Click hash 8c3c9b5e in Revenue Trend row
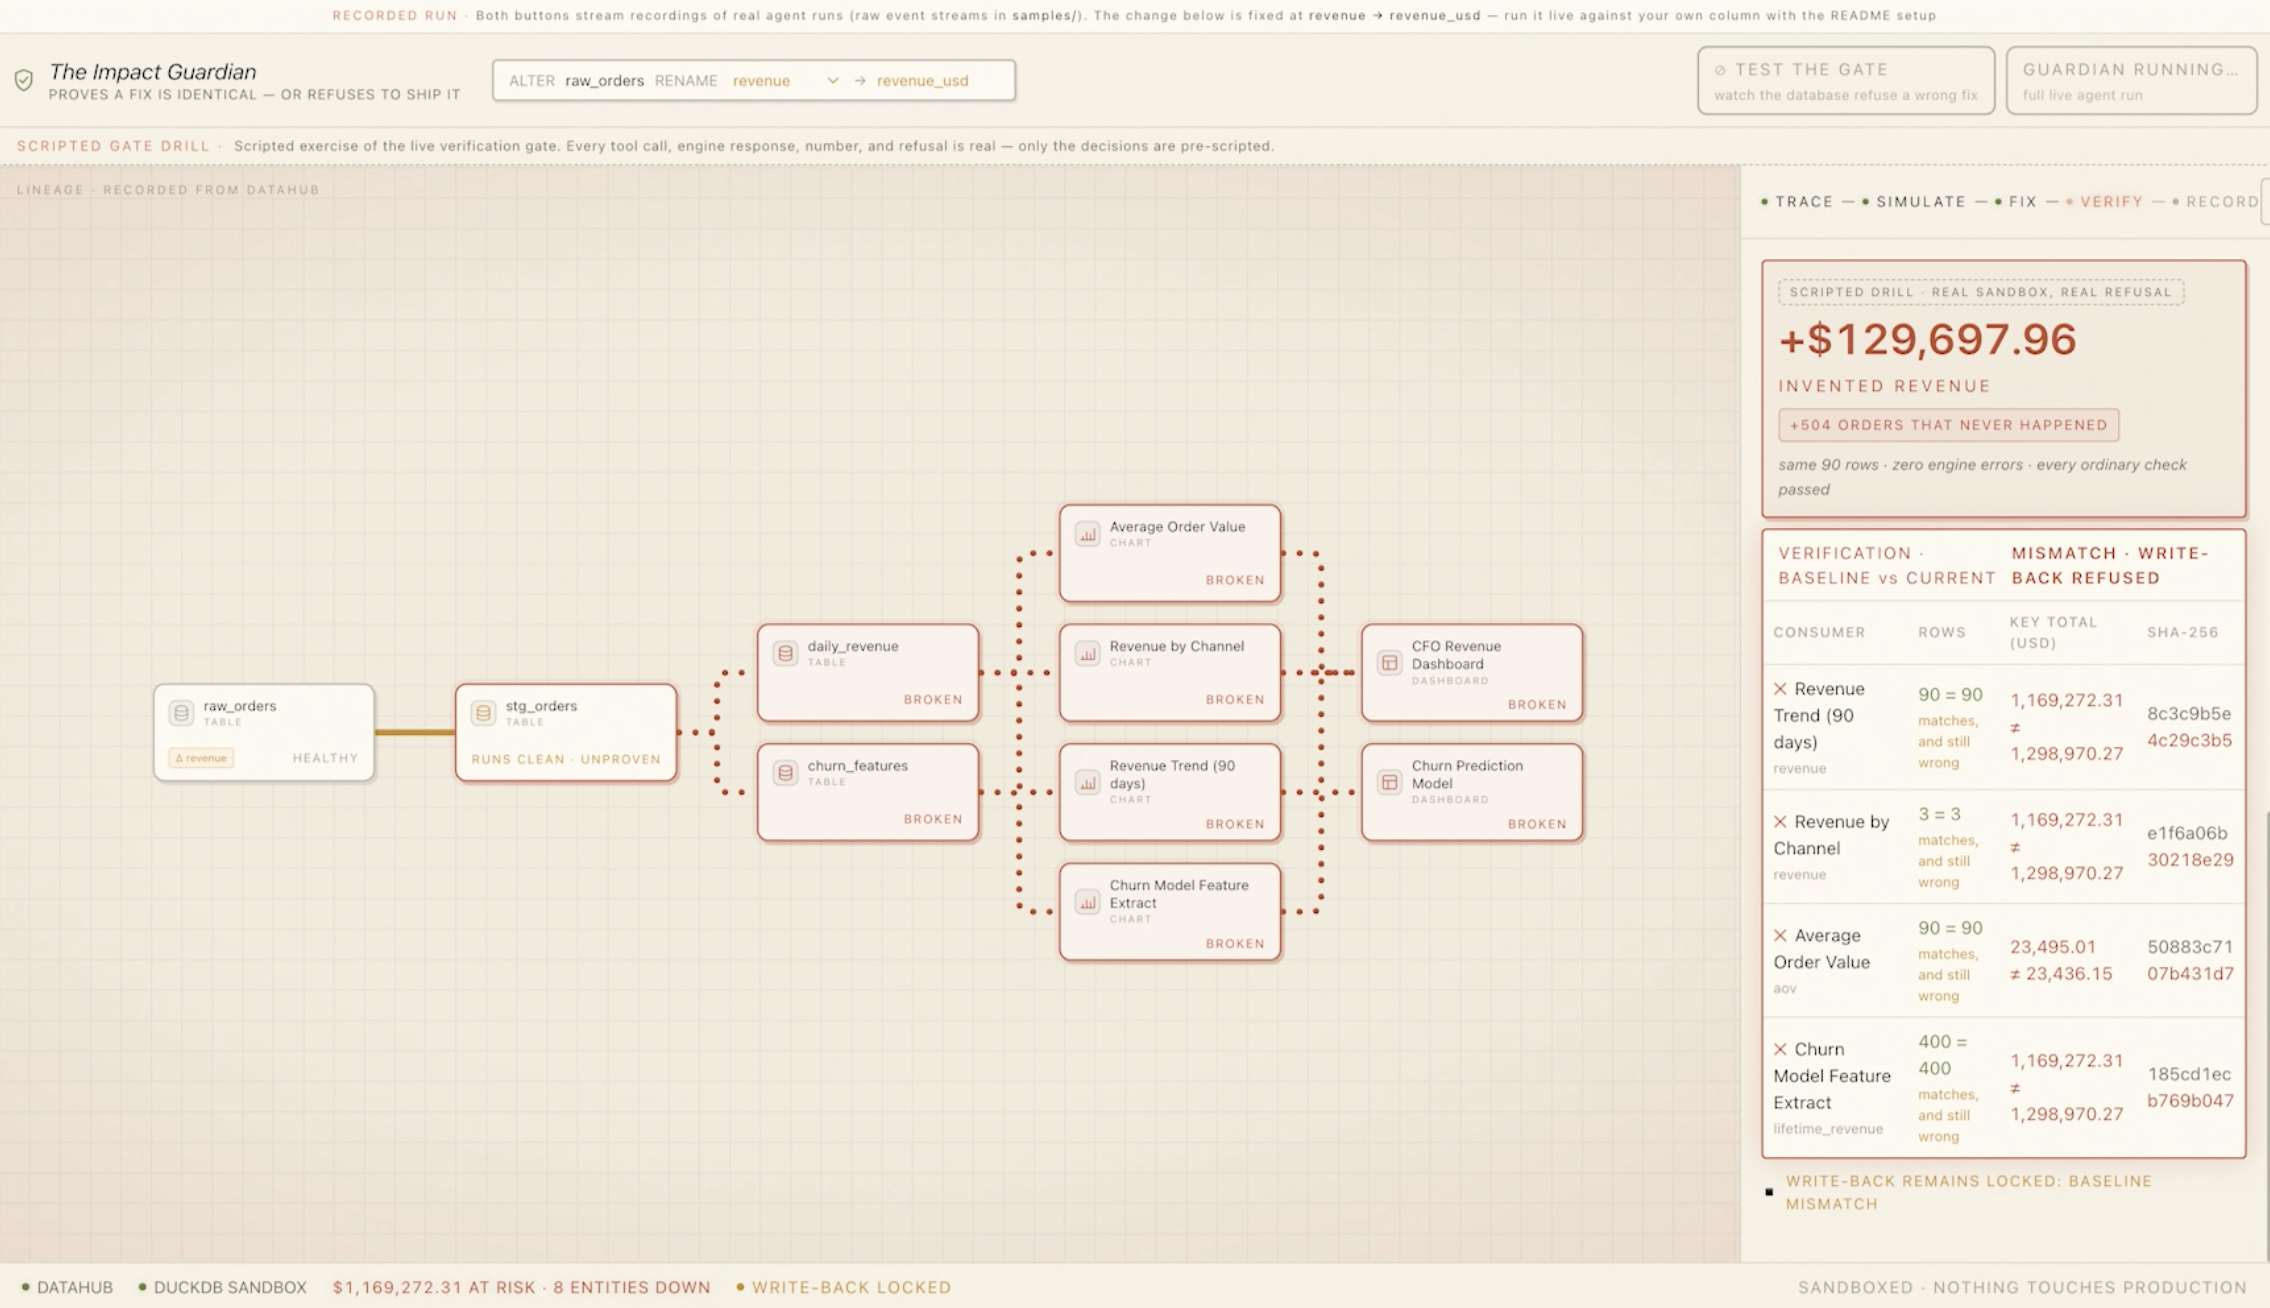Screen dimensions: 2270x1308 [2189, 713]
